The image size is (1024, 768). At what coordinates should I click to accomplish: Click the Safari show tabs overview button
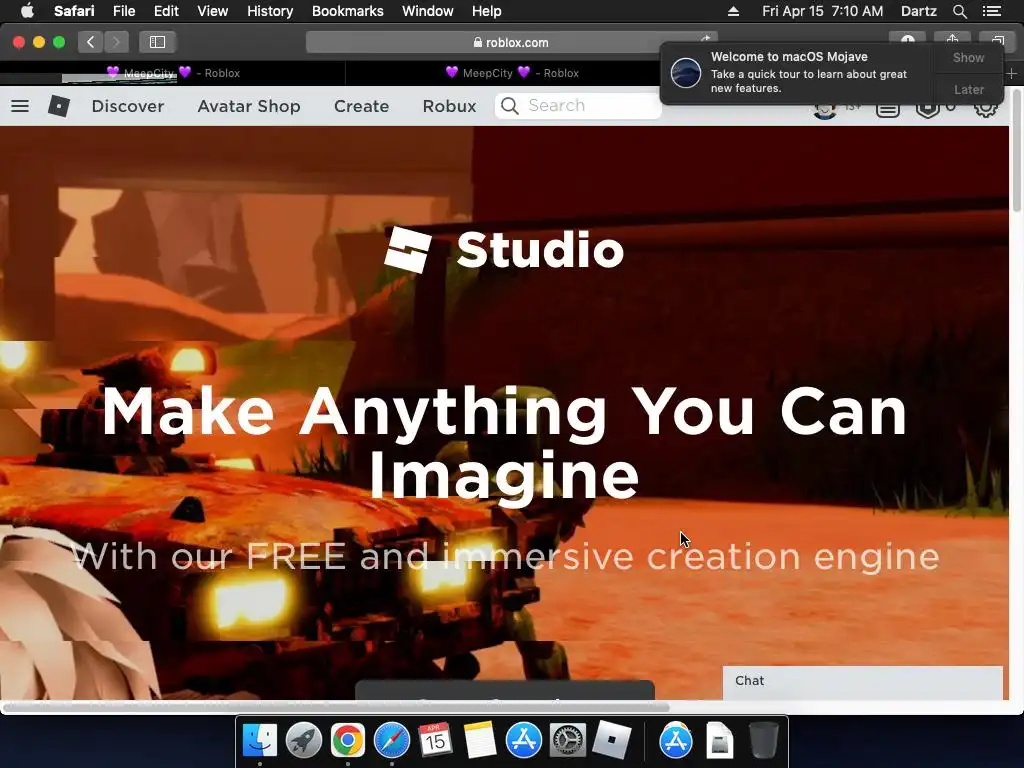click(997, 42)
